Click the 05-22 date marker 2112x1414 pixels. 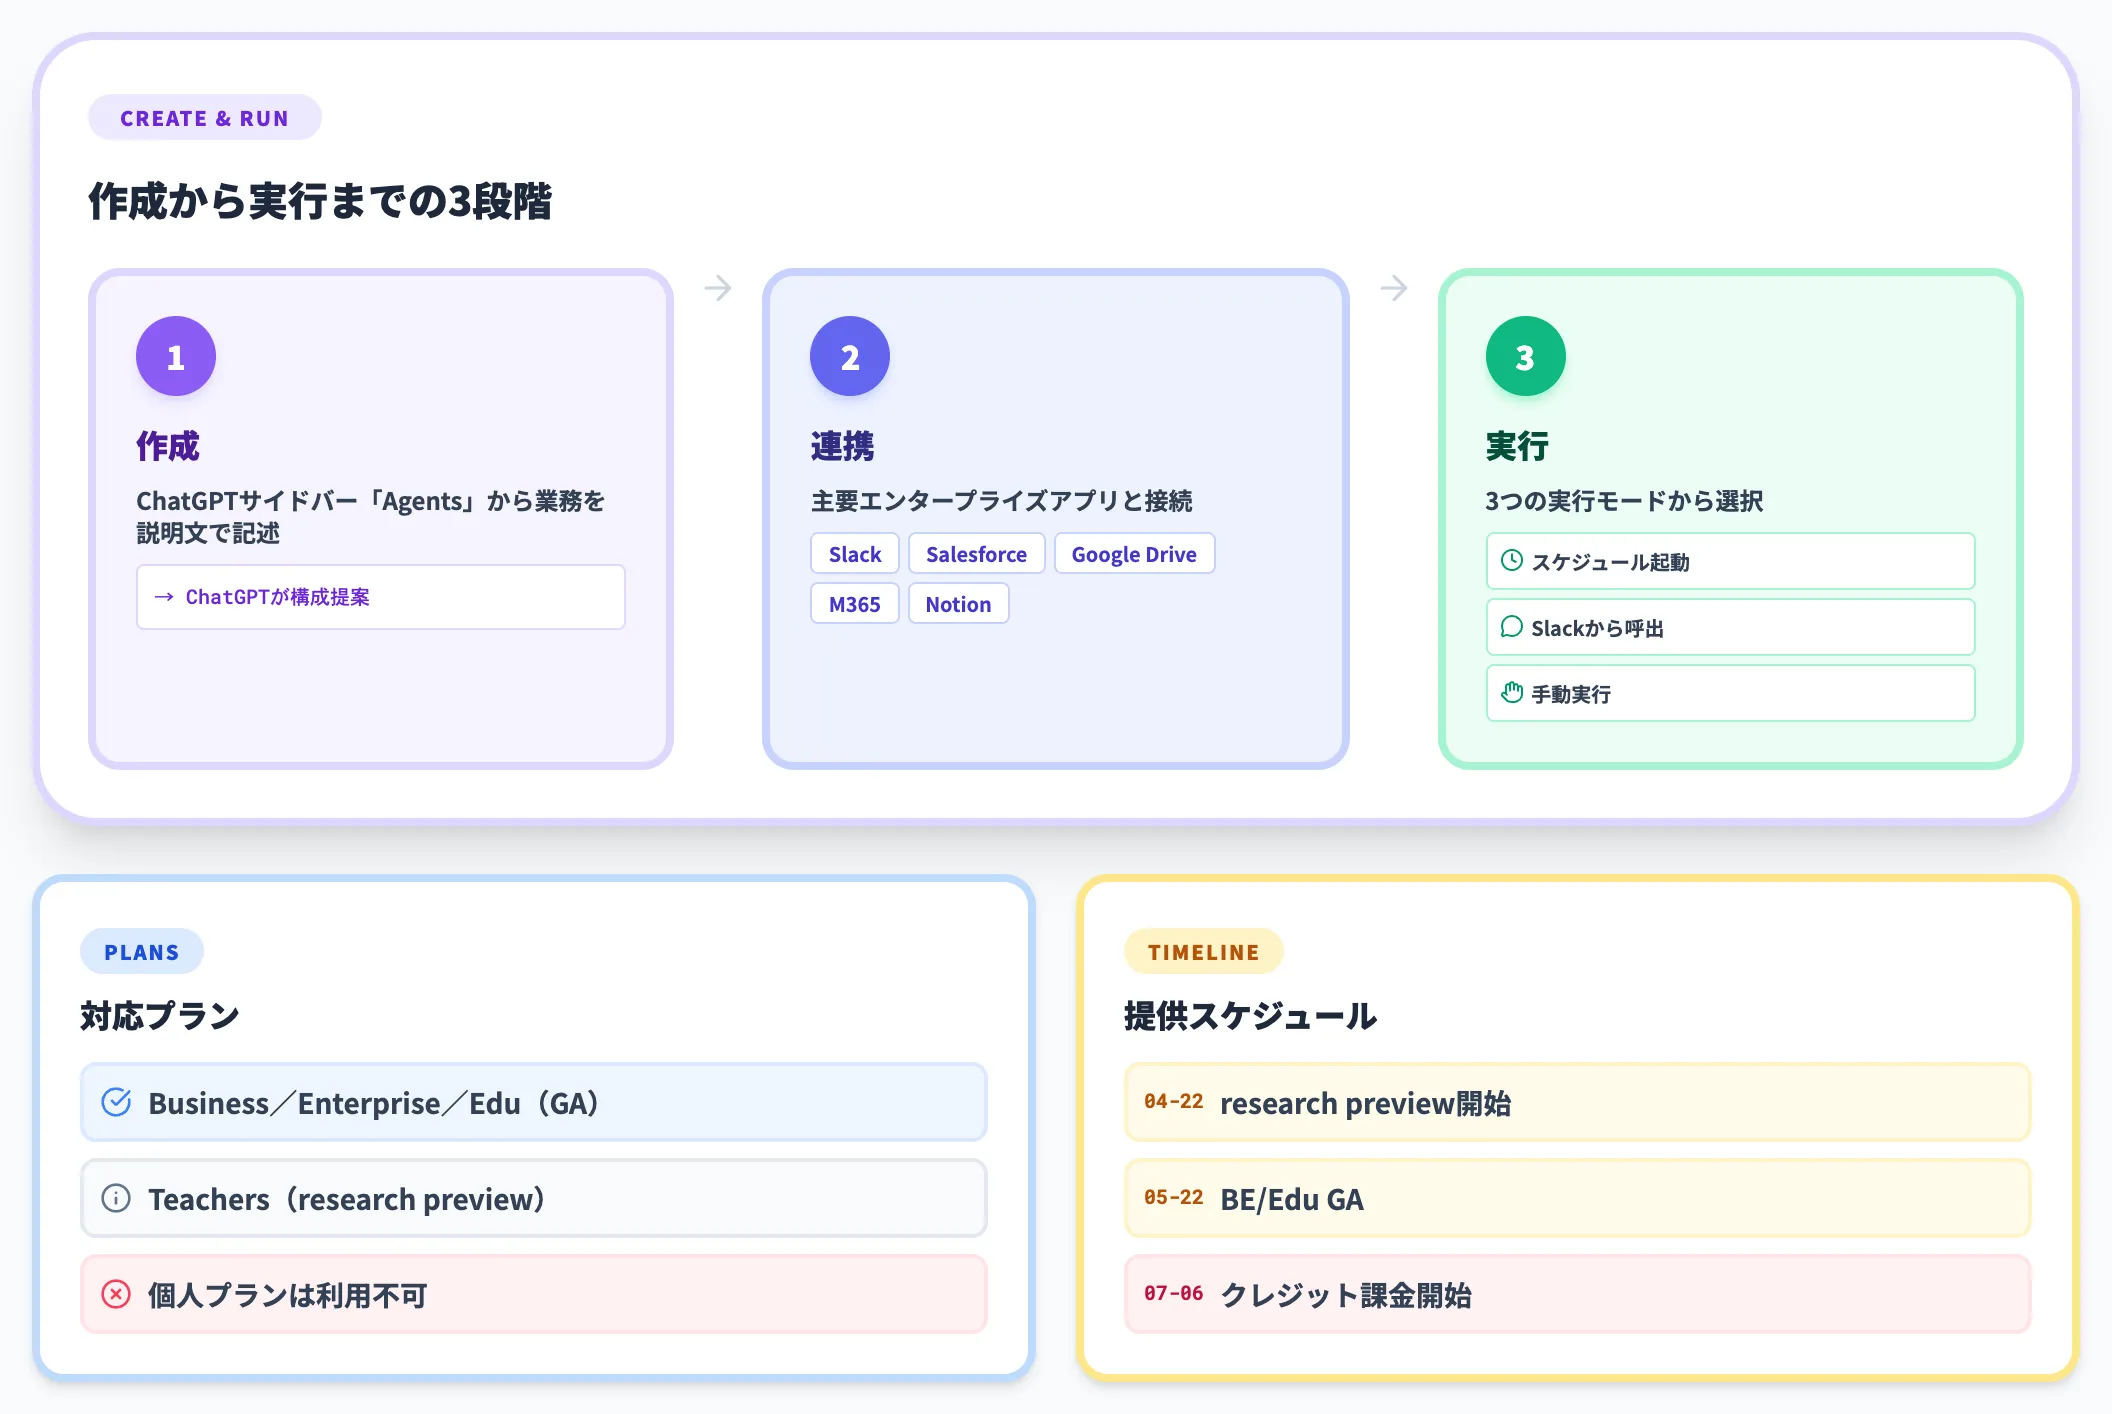tap(1174, 1197)
